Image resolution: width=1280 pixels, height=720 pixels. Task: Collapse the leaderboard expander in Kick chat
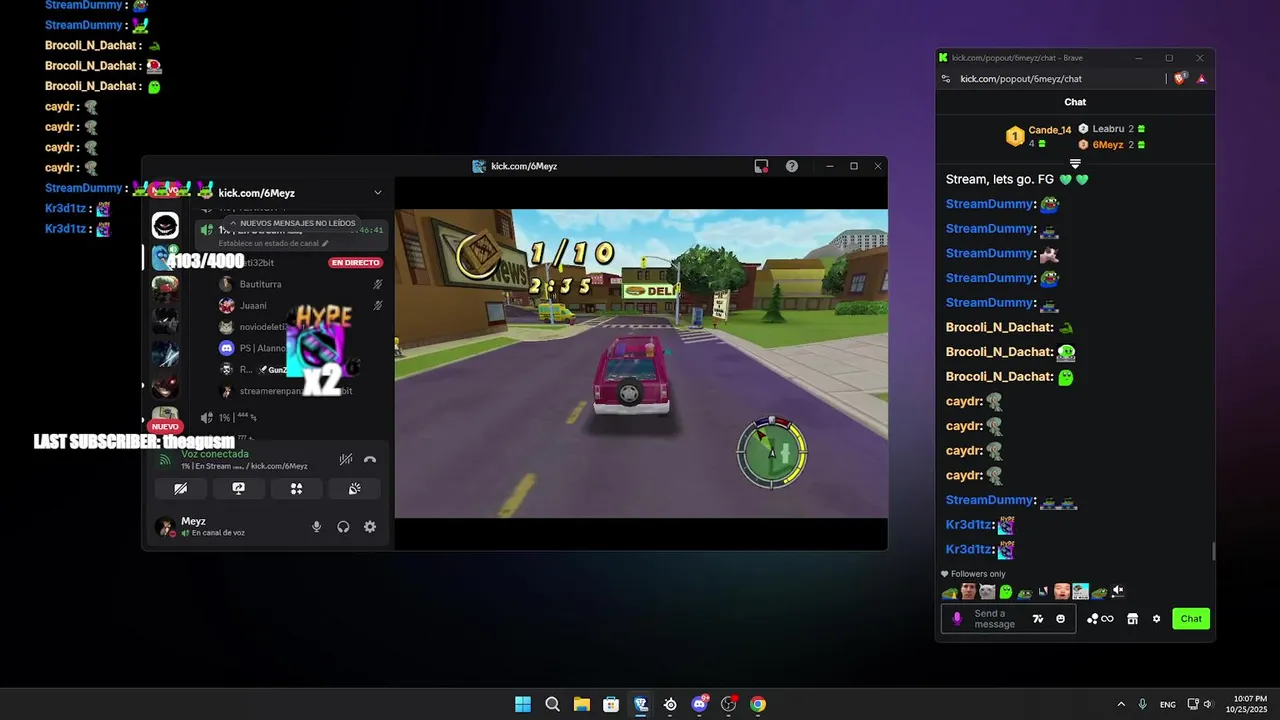point(1075,163)
